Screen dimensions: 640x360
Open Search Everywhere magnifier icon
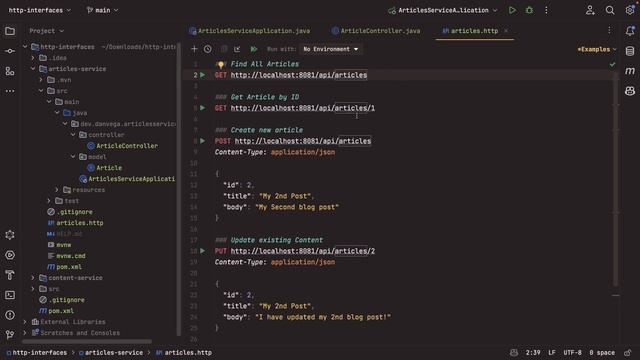tap(610, 10)
